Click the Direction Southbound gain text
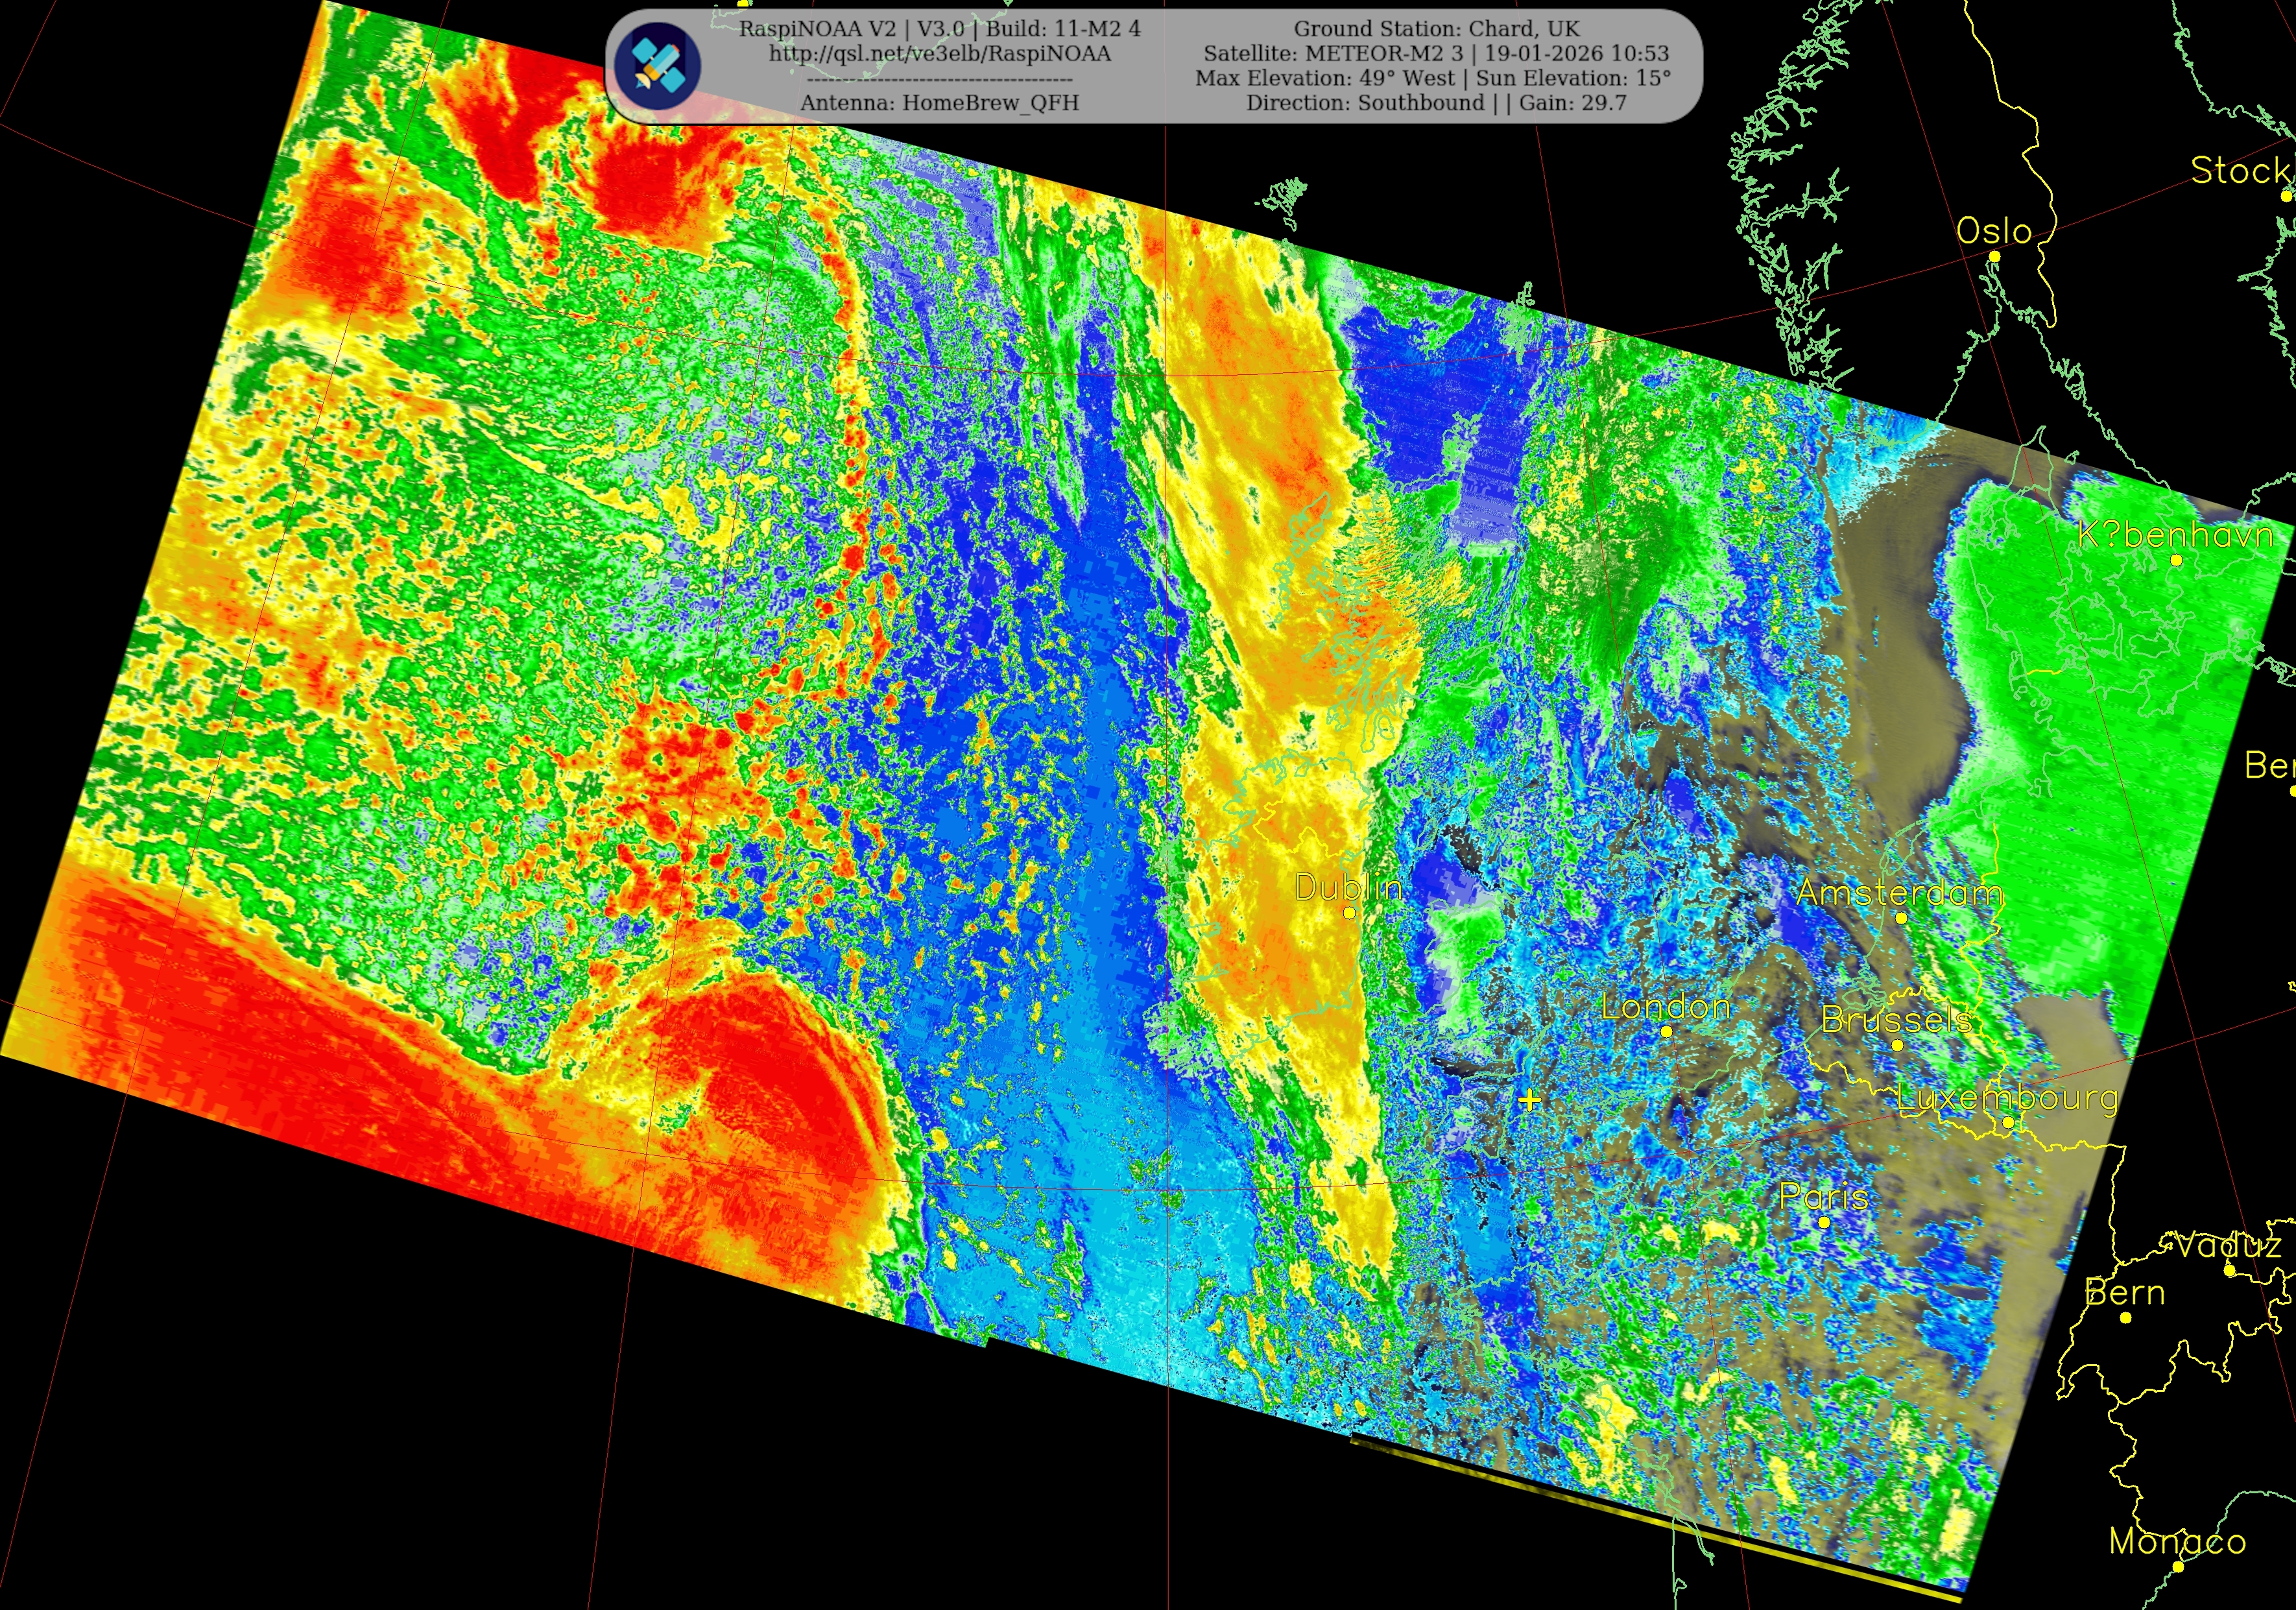This screenshot has height=1610, width=2296. (x=1436, y=103)
